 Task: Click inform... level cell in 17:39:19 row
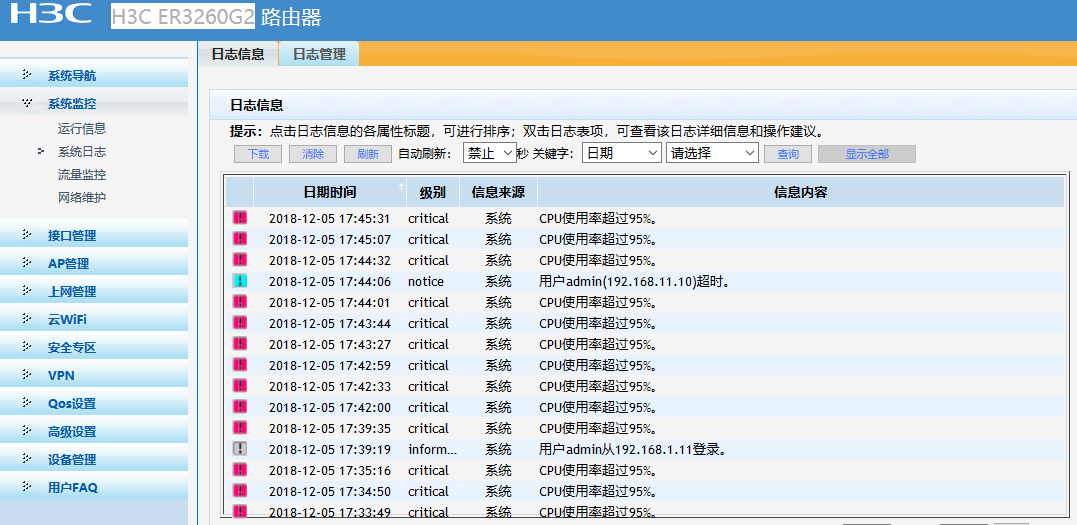(x=433, y=449)
